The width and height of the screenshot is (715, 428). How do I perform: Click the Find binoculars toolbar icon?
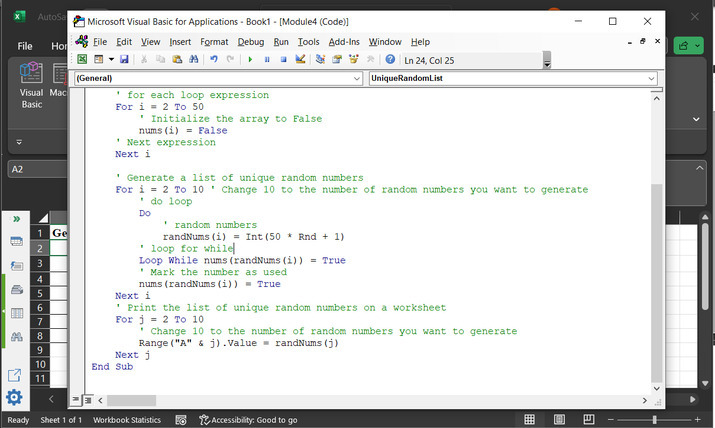tap(194, 59)
